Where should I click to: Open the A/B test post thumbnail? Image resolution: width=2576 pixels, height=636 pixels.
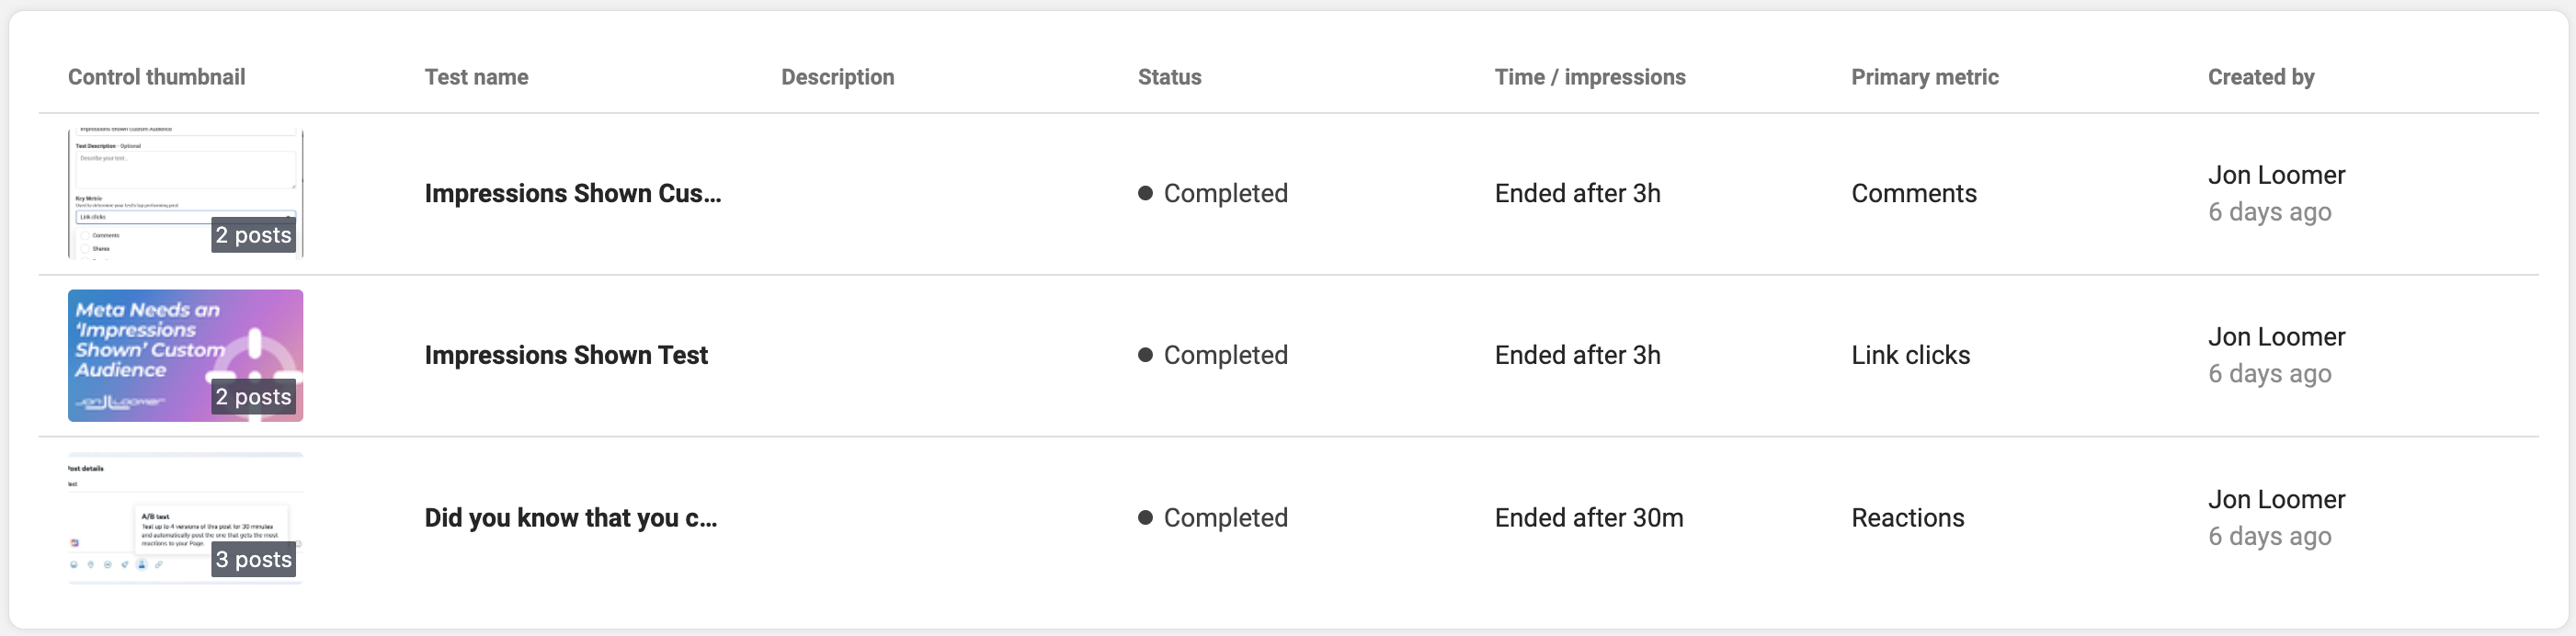185,517
